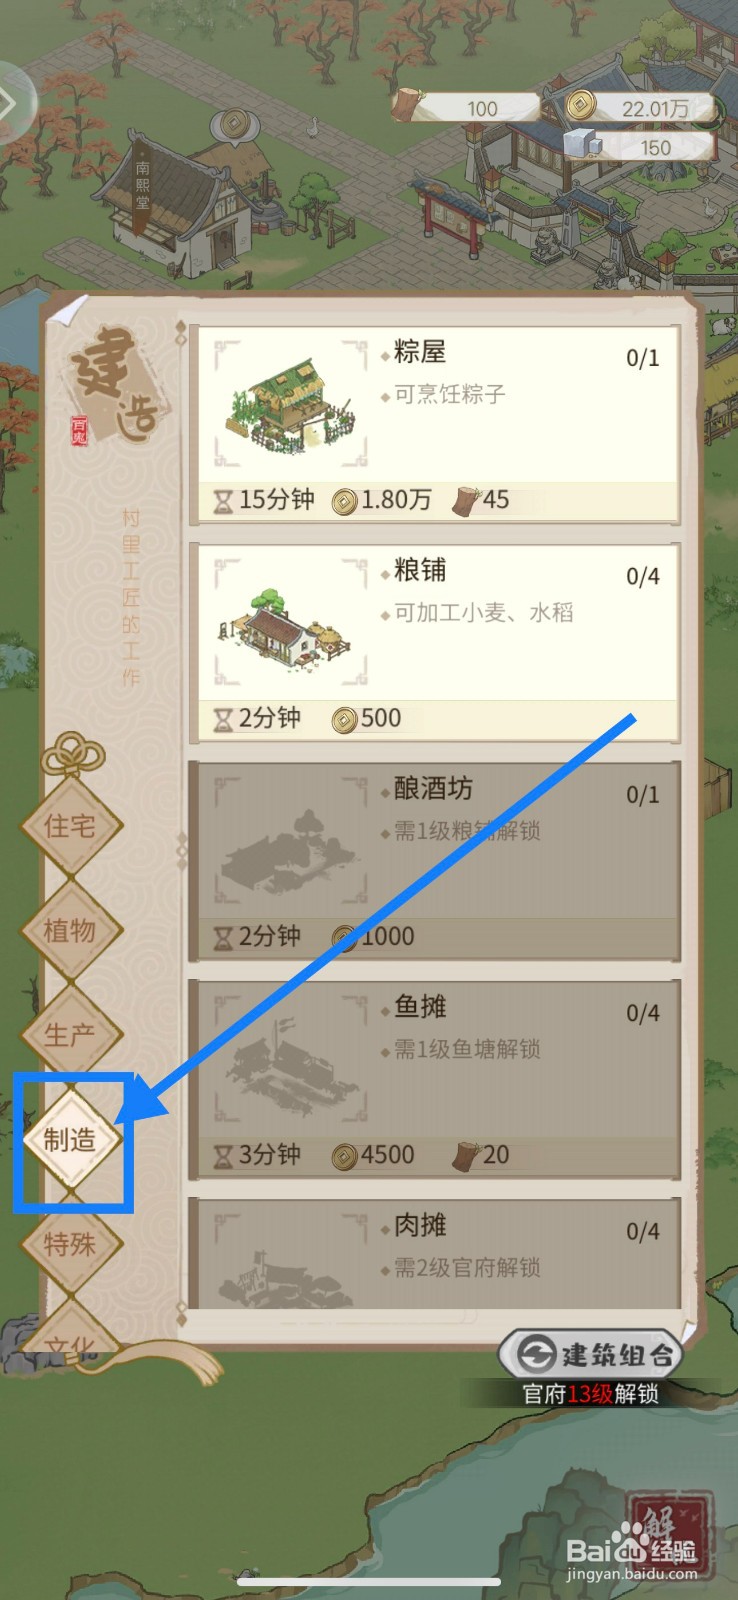Image resolution: width=738 pixels, height=1600 pixels.
Task: Open the partially hidden 文化 tab
Action: click(x=70, y=1332)
